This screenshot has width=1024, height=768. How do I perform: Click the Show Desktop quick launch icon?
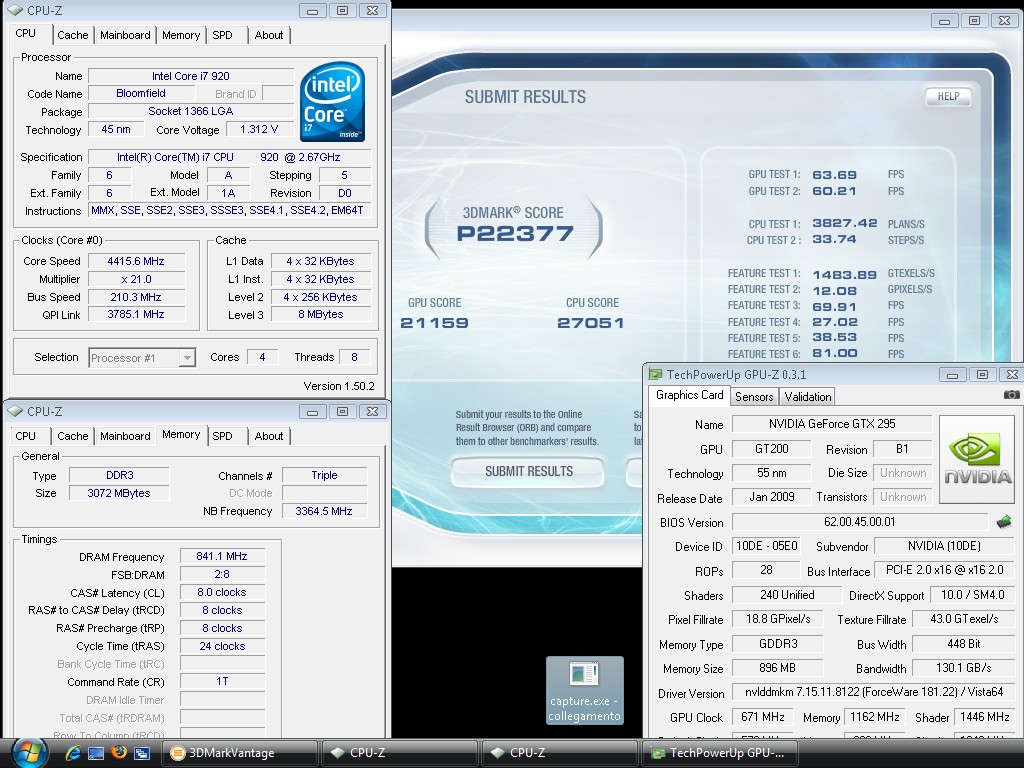pos(96,753)
